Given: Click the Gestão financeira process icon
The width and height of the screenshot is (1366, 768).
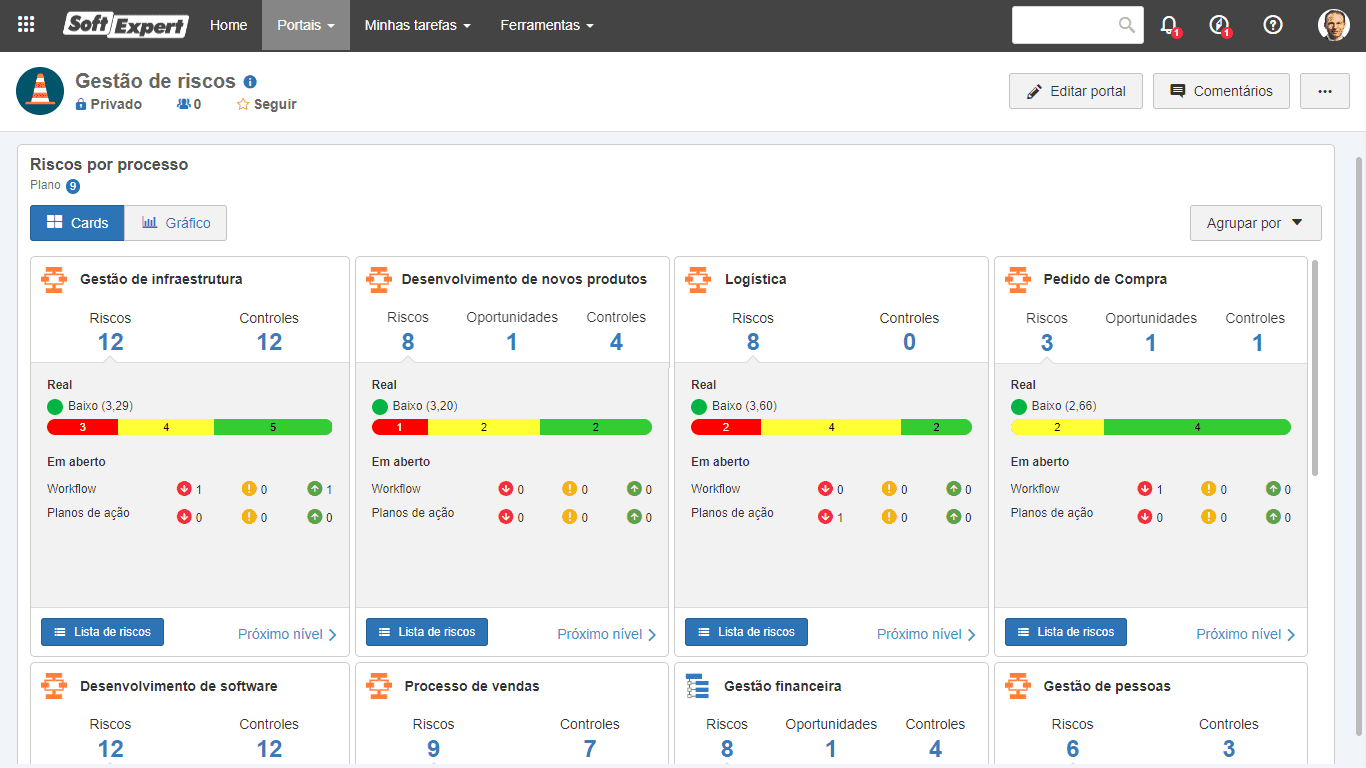Looking at the screenshot, I should [697, 686].
